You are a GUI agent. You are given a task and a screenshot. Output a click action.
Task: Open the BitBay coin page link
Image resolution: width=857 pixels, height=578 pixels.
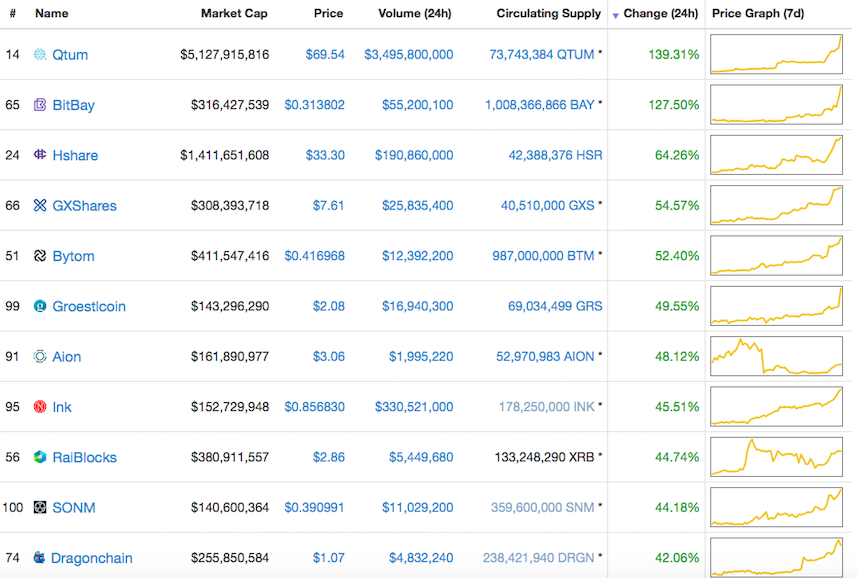tap(74, 105)
